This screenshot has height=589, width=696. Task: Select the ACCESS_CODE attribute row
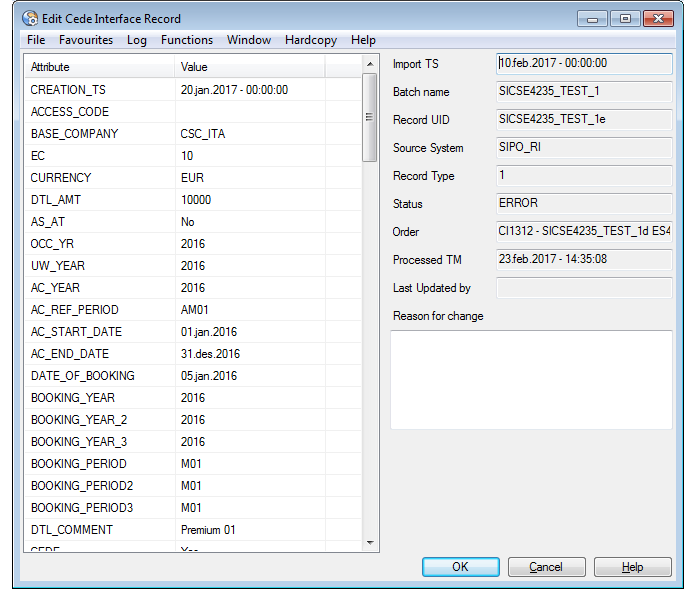(193, 112)
